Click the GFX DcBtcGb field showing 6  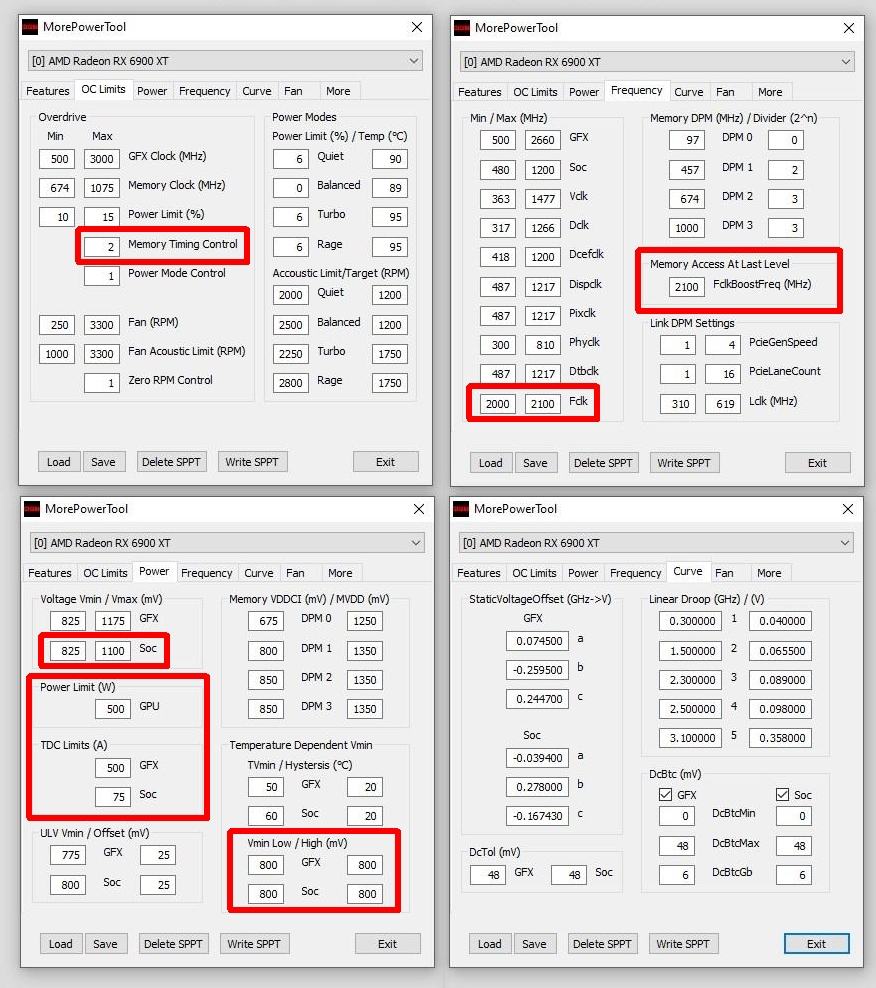[x=677, y=875]
